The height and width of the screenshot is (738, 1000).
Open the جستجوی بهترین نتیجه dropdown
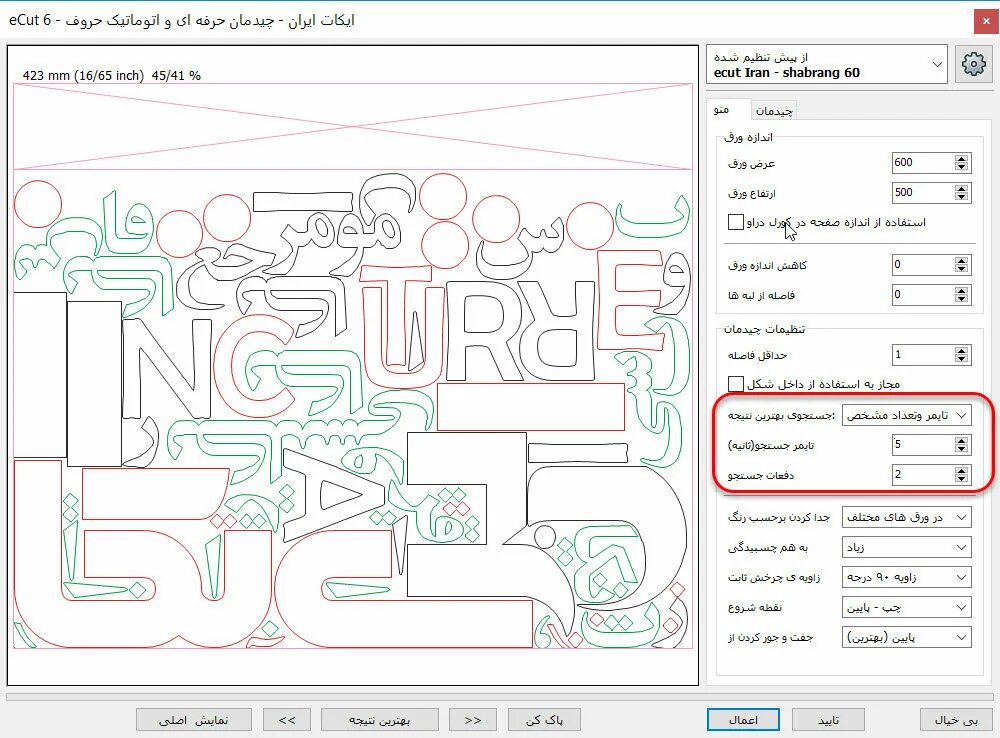pyautogui.click(x=906, y=415)
